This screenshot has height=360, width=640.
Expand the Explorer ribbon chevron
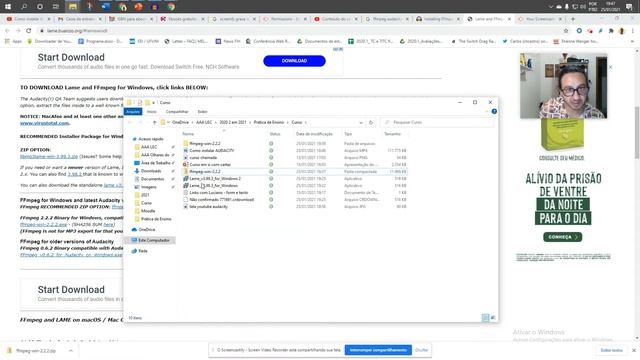(x=487, y=111)
